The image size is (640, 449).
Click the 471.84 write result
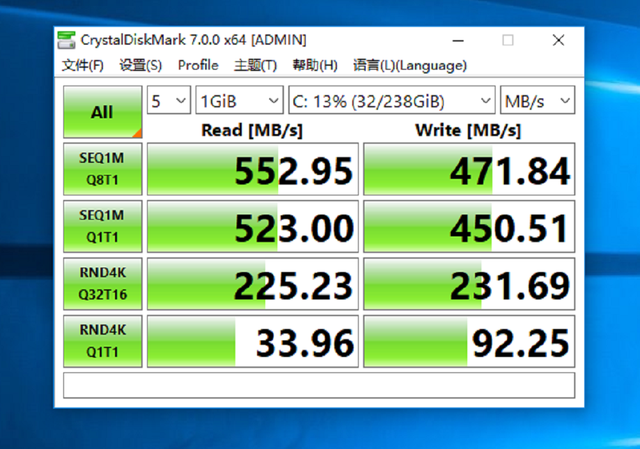(469, 169)
